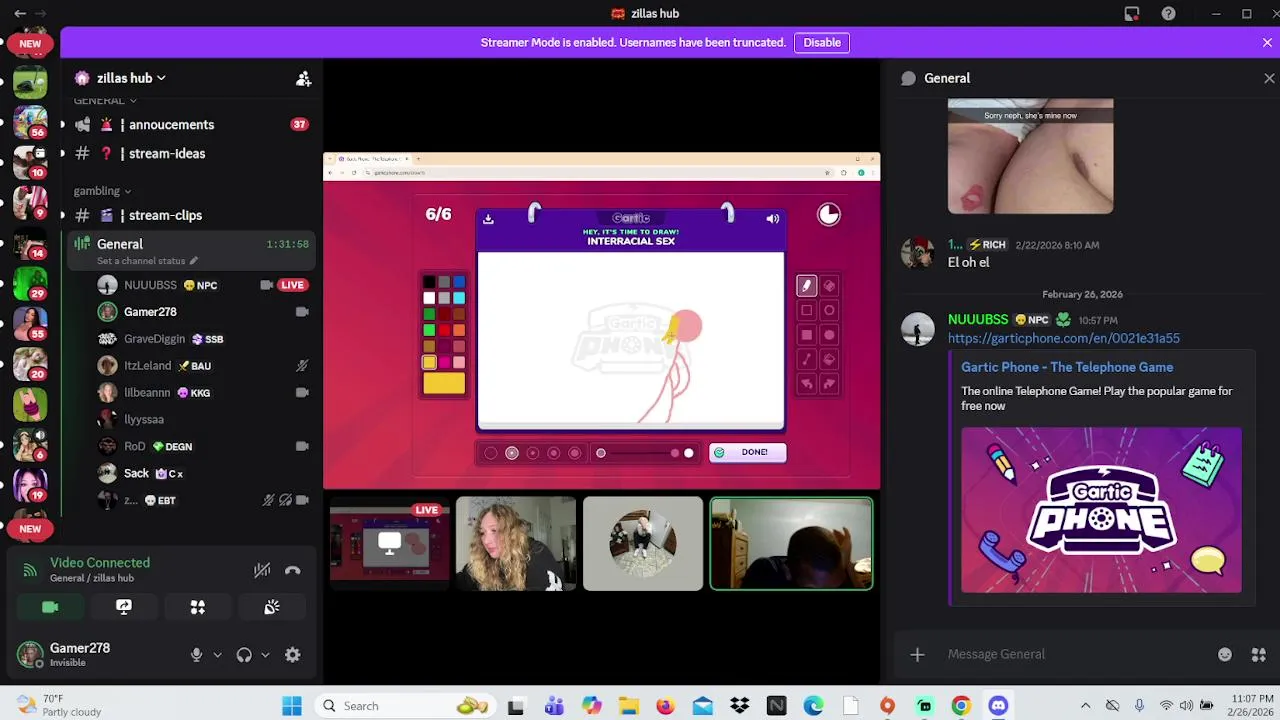
Task: Open the server icon with 56 badge
Action: point(30,122)
